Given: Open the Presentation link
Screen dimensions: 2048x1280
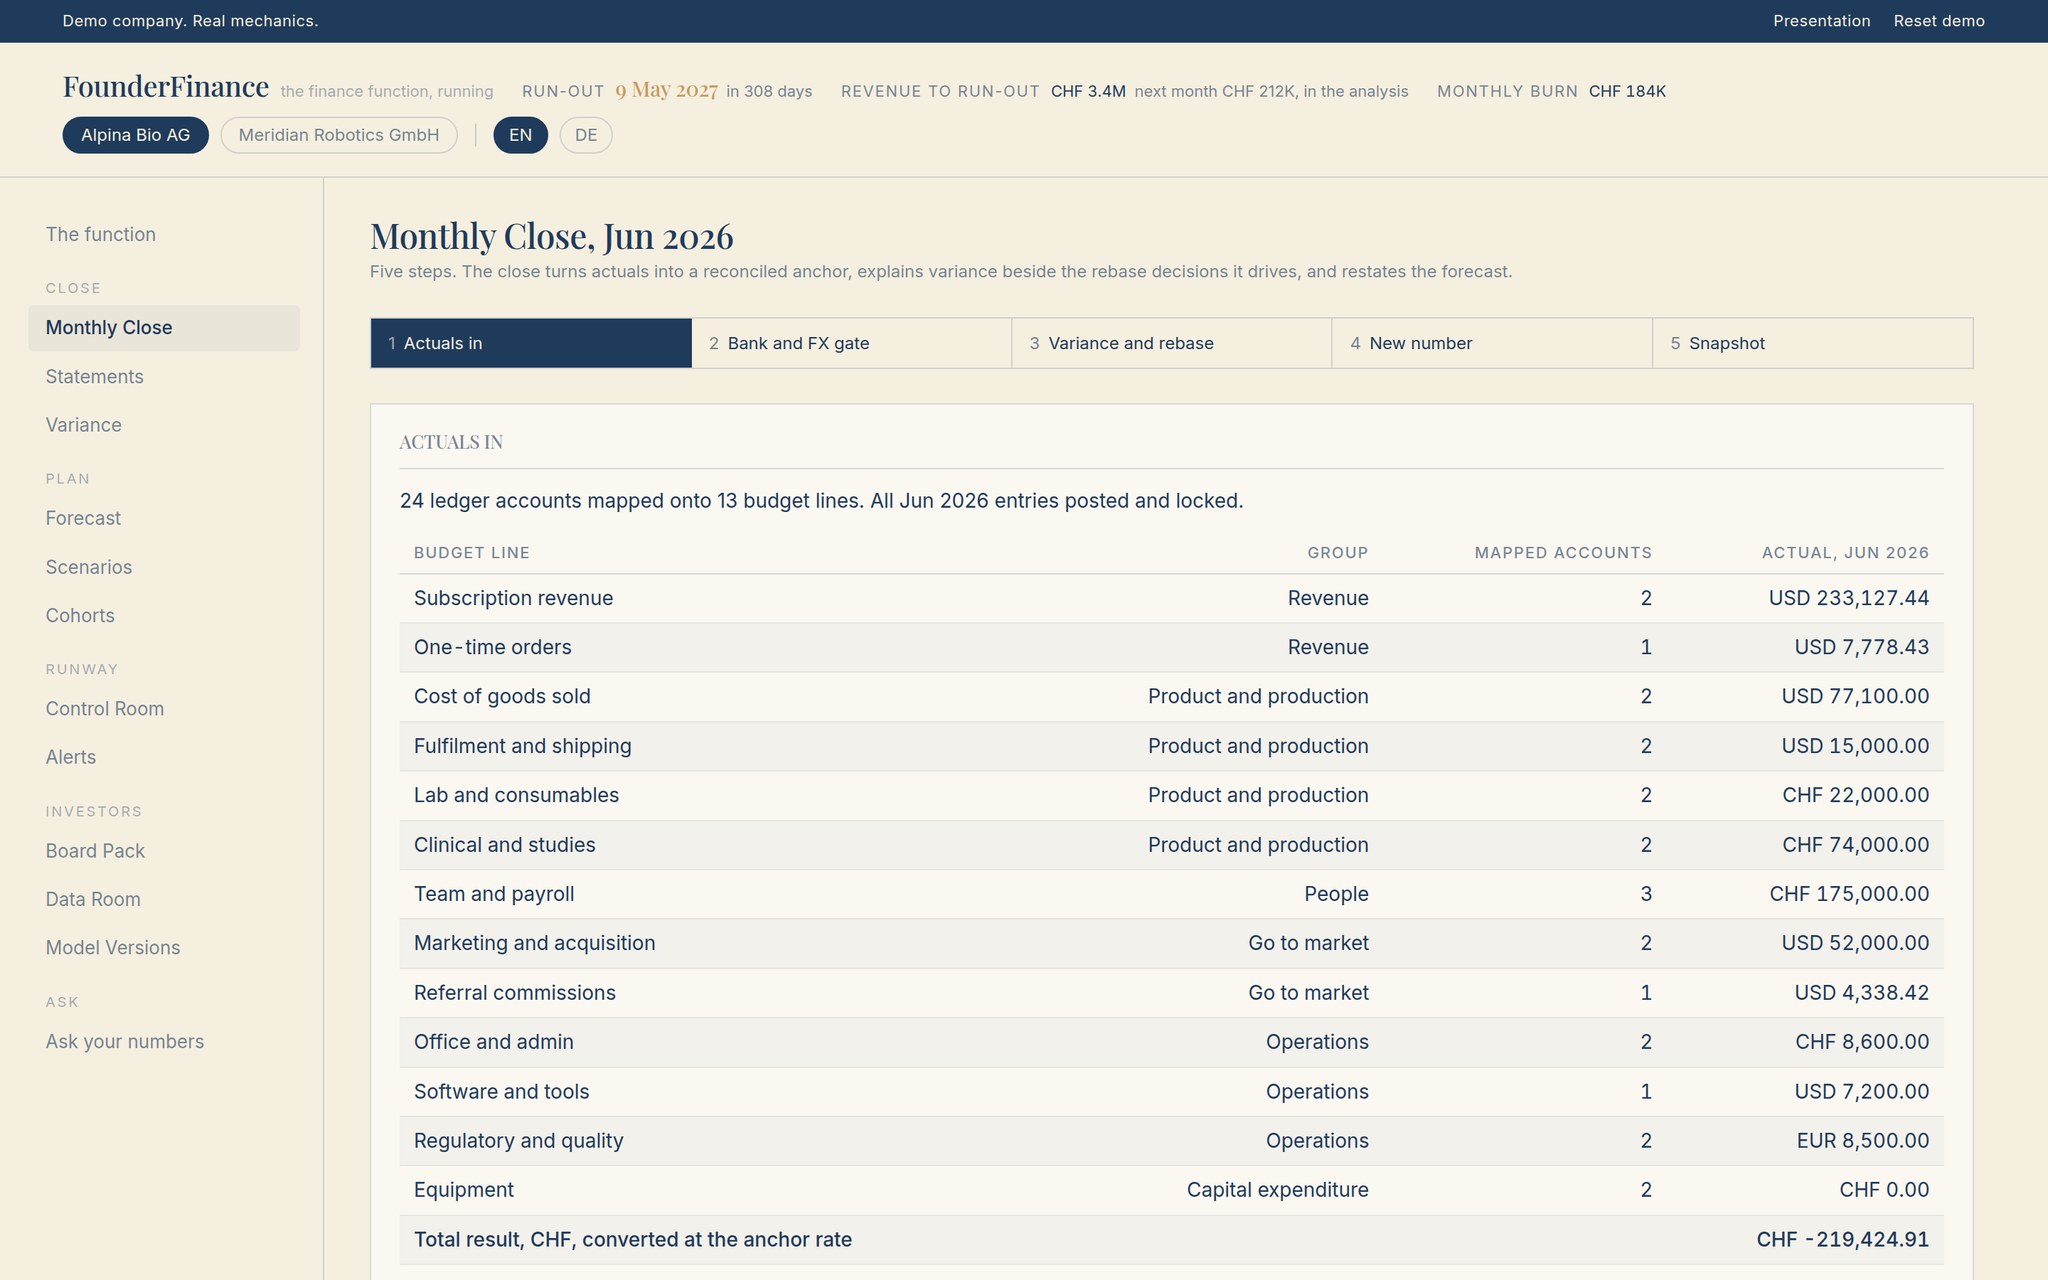Looking at the screenshot, I should [x=1821, y=21].
